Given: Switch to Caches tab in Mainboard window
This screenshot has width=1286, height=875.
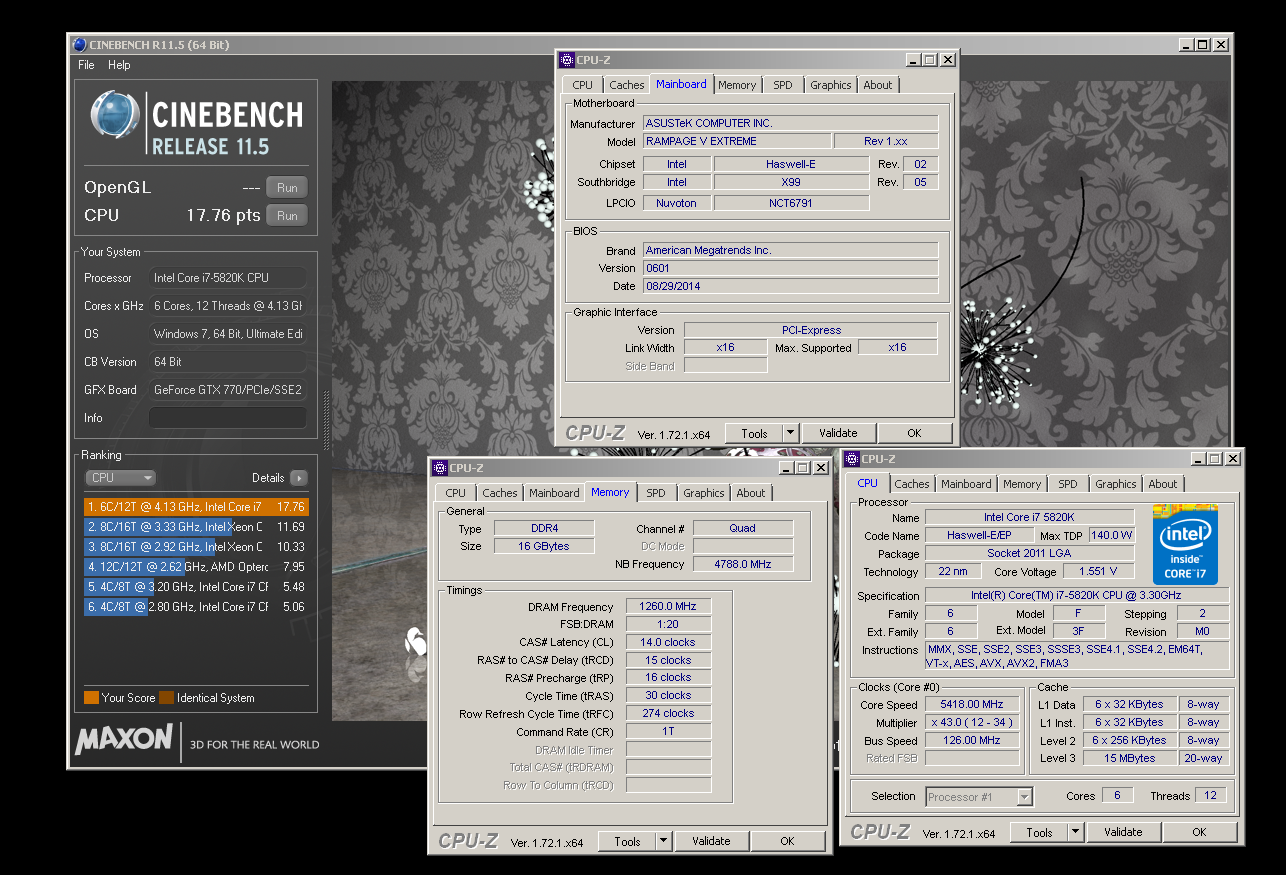Looking at the screenshot, I should click(x=627, y=85).
